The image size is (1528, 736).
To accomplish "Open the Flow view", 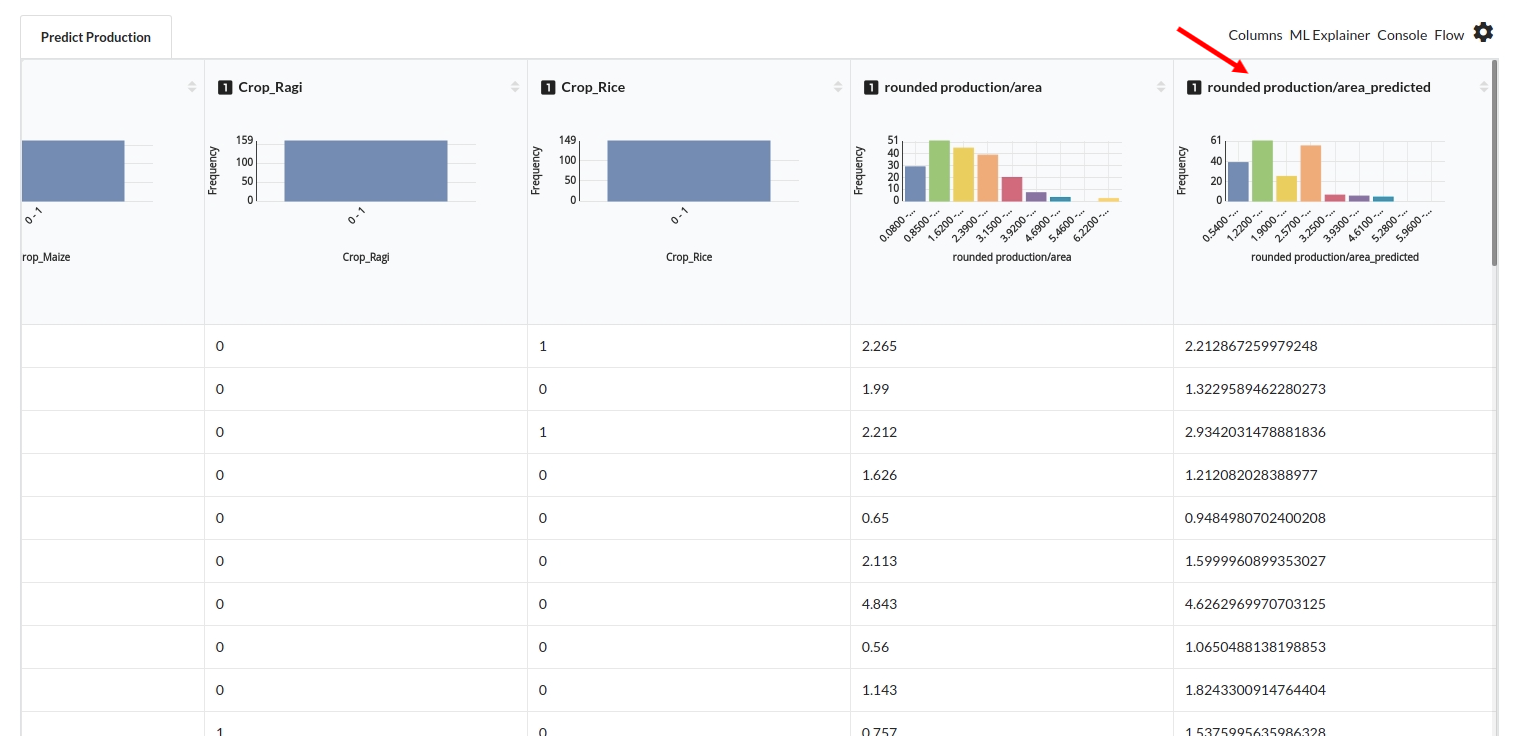I will click(1449, 35).
